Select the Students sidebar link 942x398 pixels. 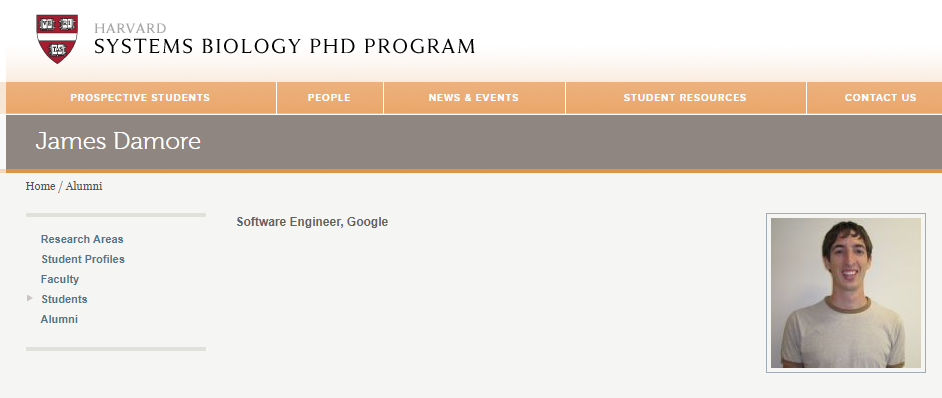[64, 299]
